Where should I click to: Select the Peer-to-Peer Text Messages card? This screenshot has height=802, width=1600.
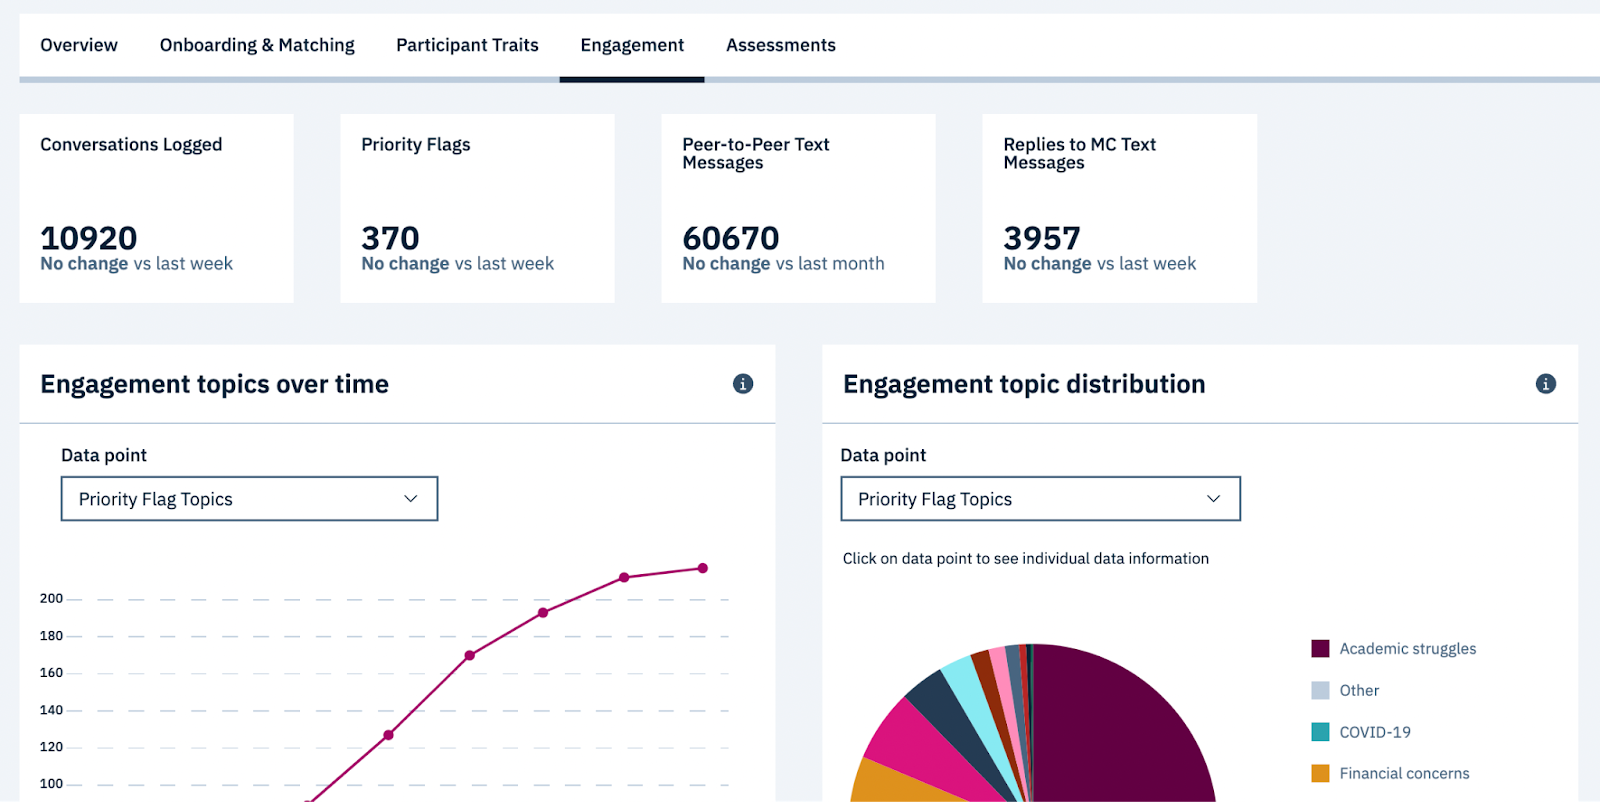click(x=798, y=208)
